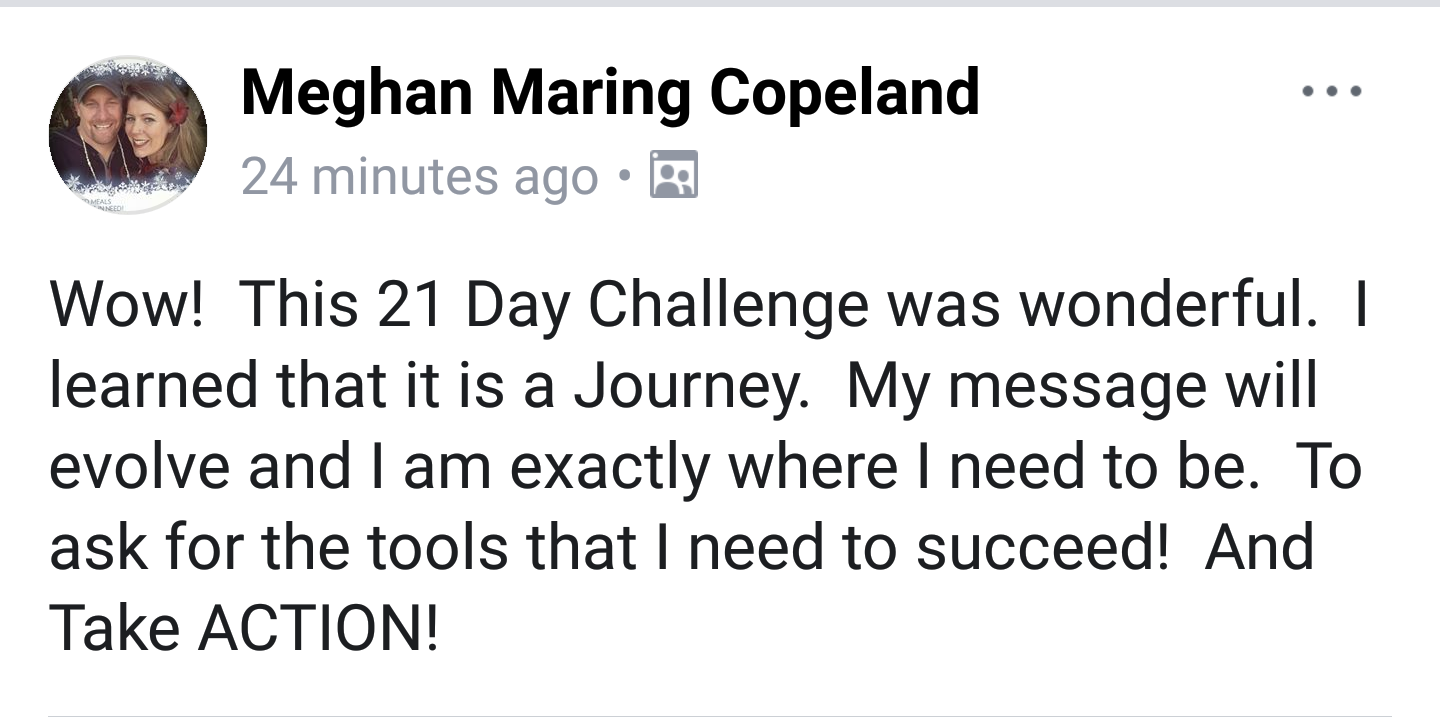
Task: Click the dot separator after "24 minutes ago"
Action: pos(626,178)
